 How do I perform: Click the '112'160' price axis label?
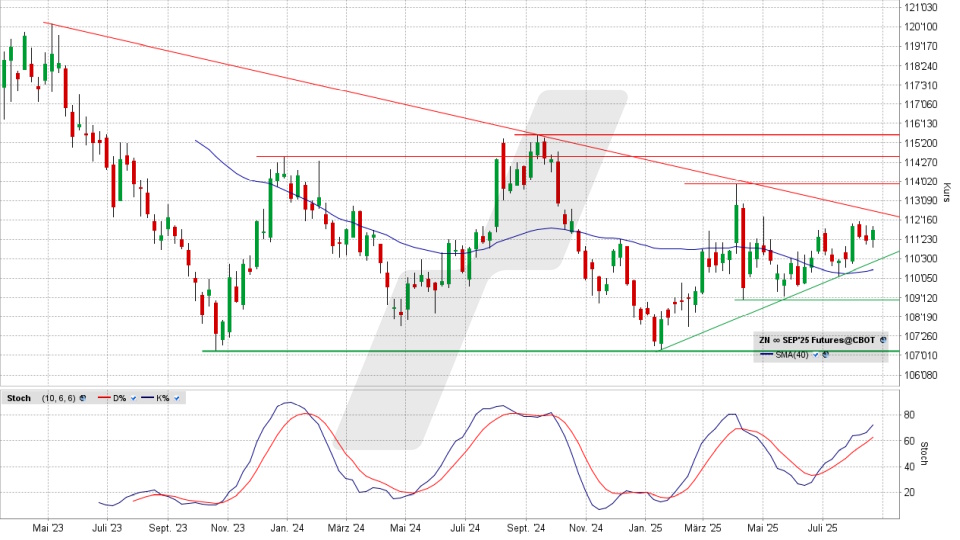[x=920, y=220]
